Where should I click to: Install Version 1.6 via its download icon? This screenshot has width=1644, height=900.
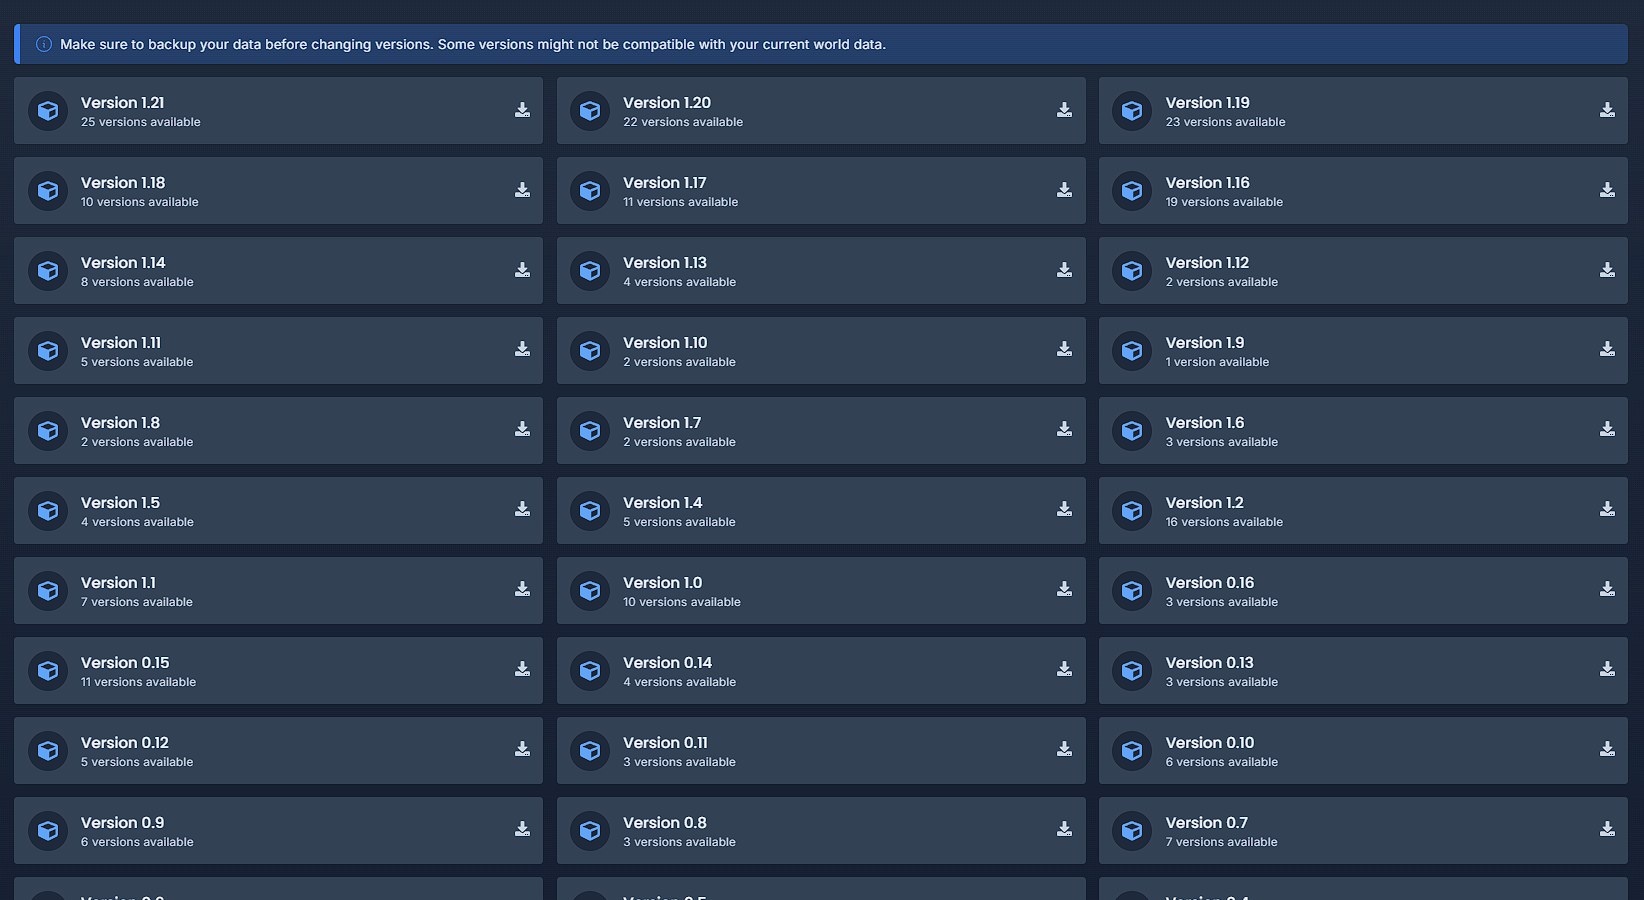[x=1607, y=429]
